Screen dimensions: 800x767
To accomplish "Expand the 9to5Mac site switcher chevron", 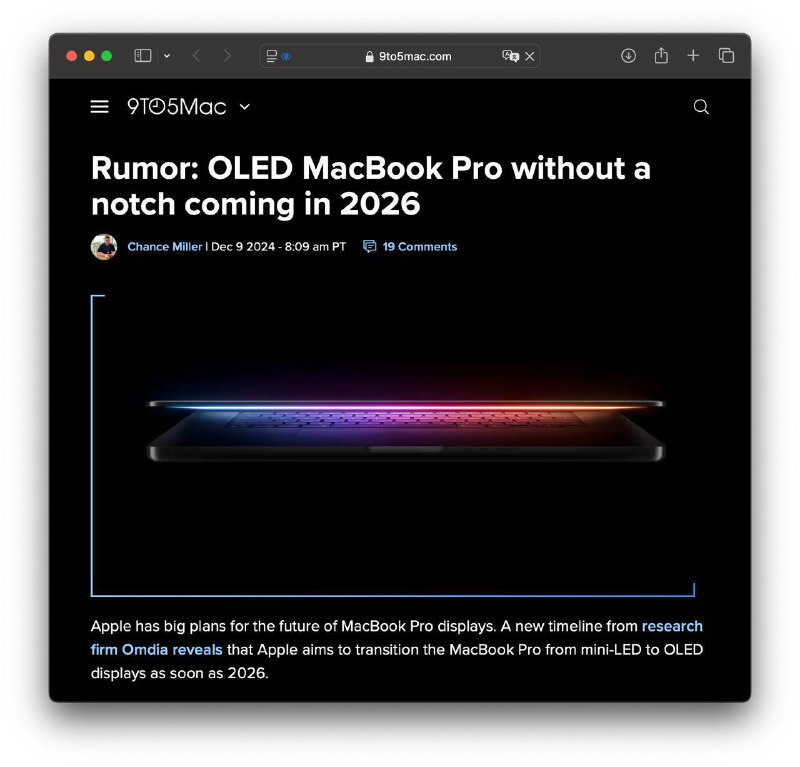I will click(x=245, y=107).
